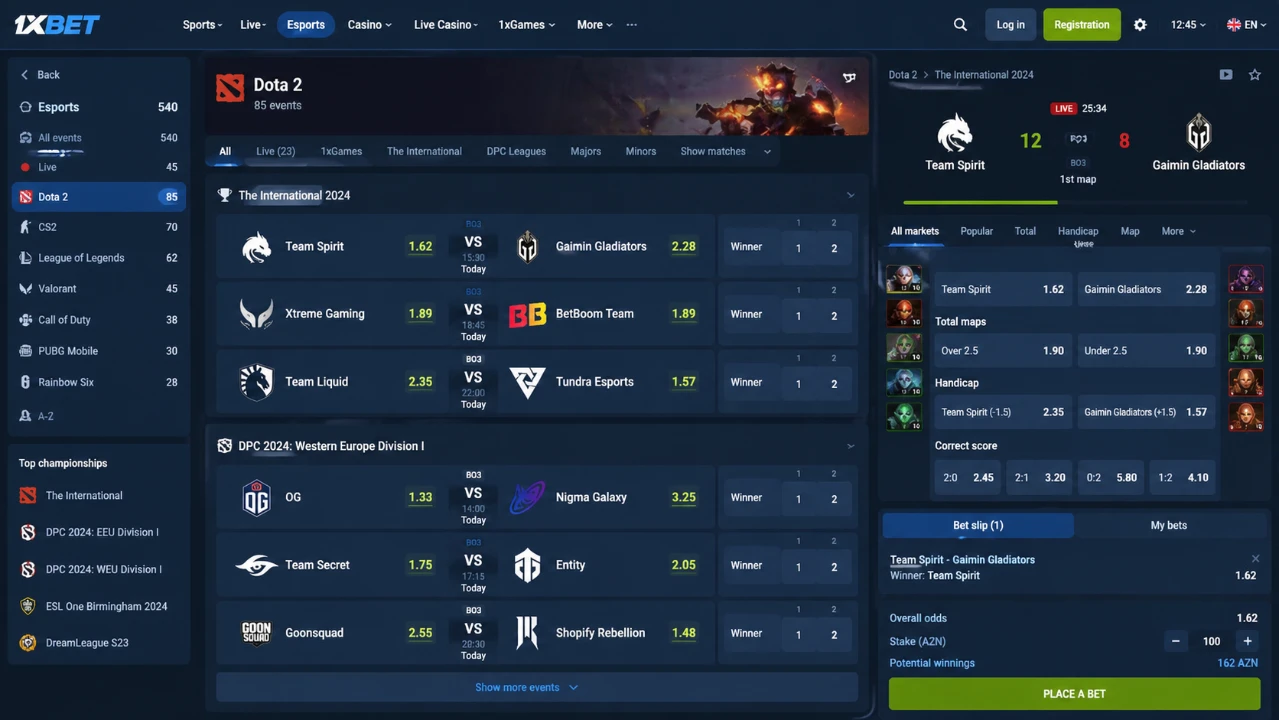
Task: Click the CS2 icon in sidebar
Action: pyautogui.click(x=26, y=227)
